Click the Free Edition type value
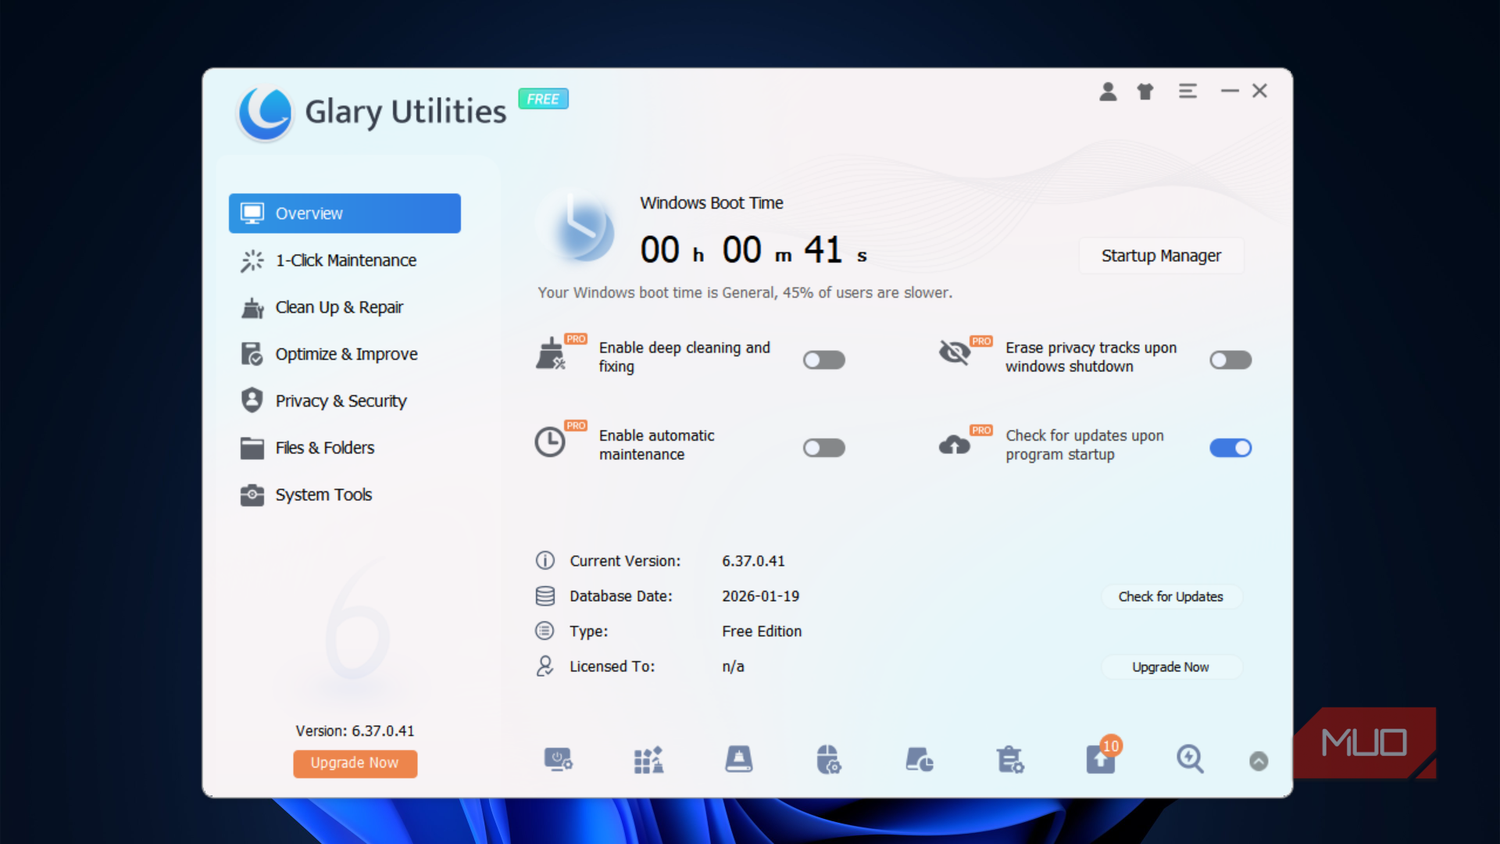1500x844 pixels. tap(762, 631)
